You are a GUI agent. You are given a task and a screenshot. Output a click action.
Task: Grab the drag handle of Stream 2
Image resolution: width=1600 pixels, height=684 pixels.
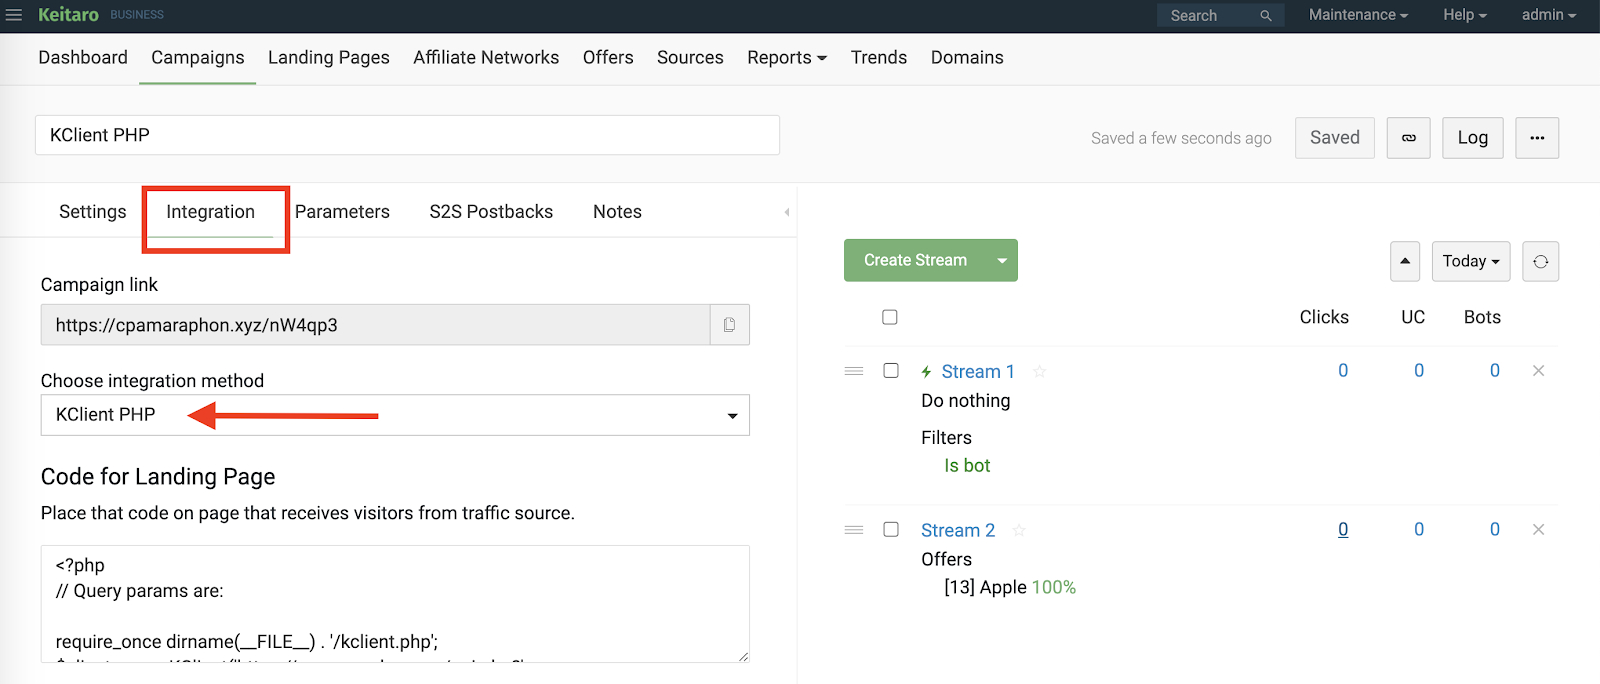click(x=854, y=530)
